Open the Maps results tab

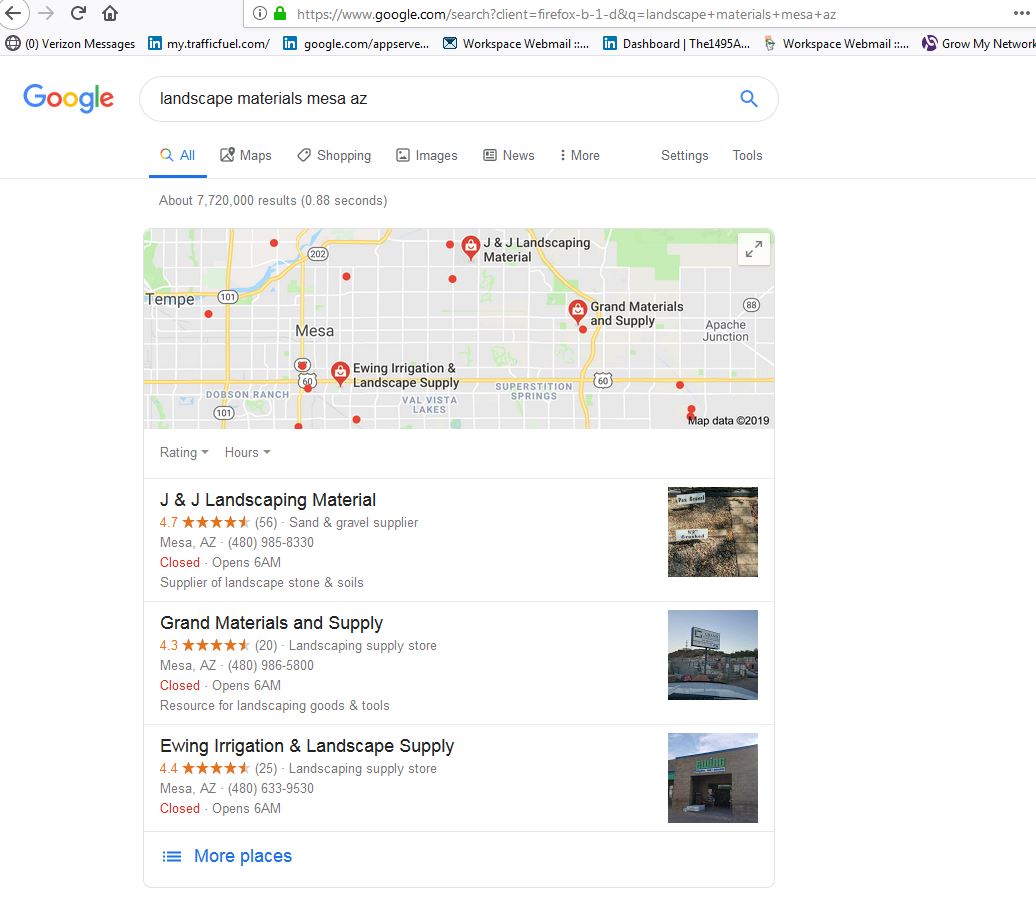pyautogui.click(x=246, y=155)
